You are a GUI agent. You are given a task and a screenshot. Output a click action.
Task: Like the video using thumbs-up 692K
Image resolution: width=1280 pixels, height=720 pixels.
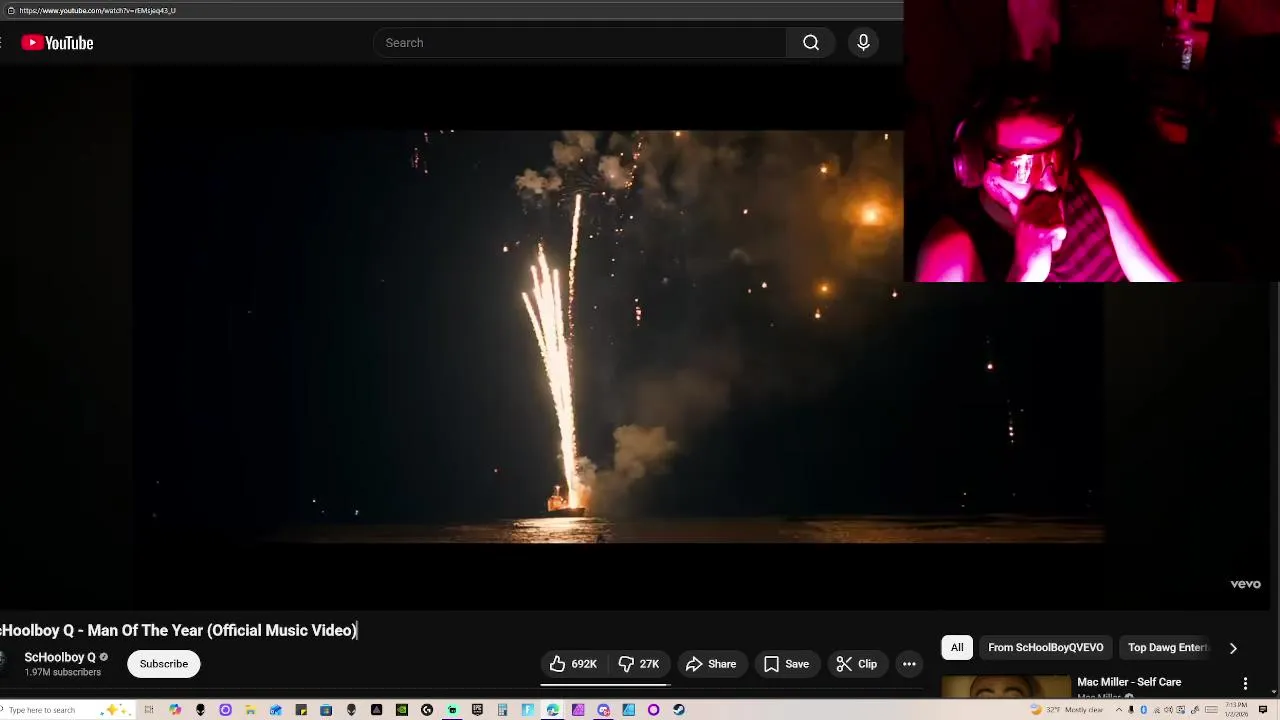(573, 664)
